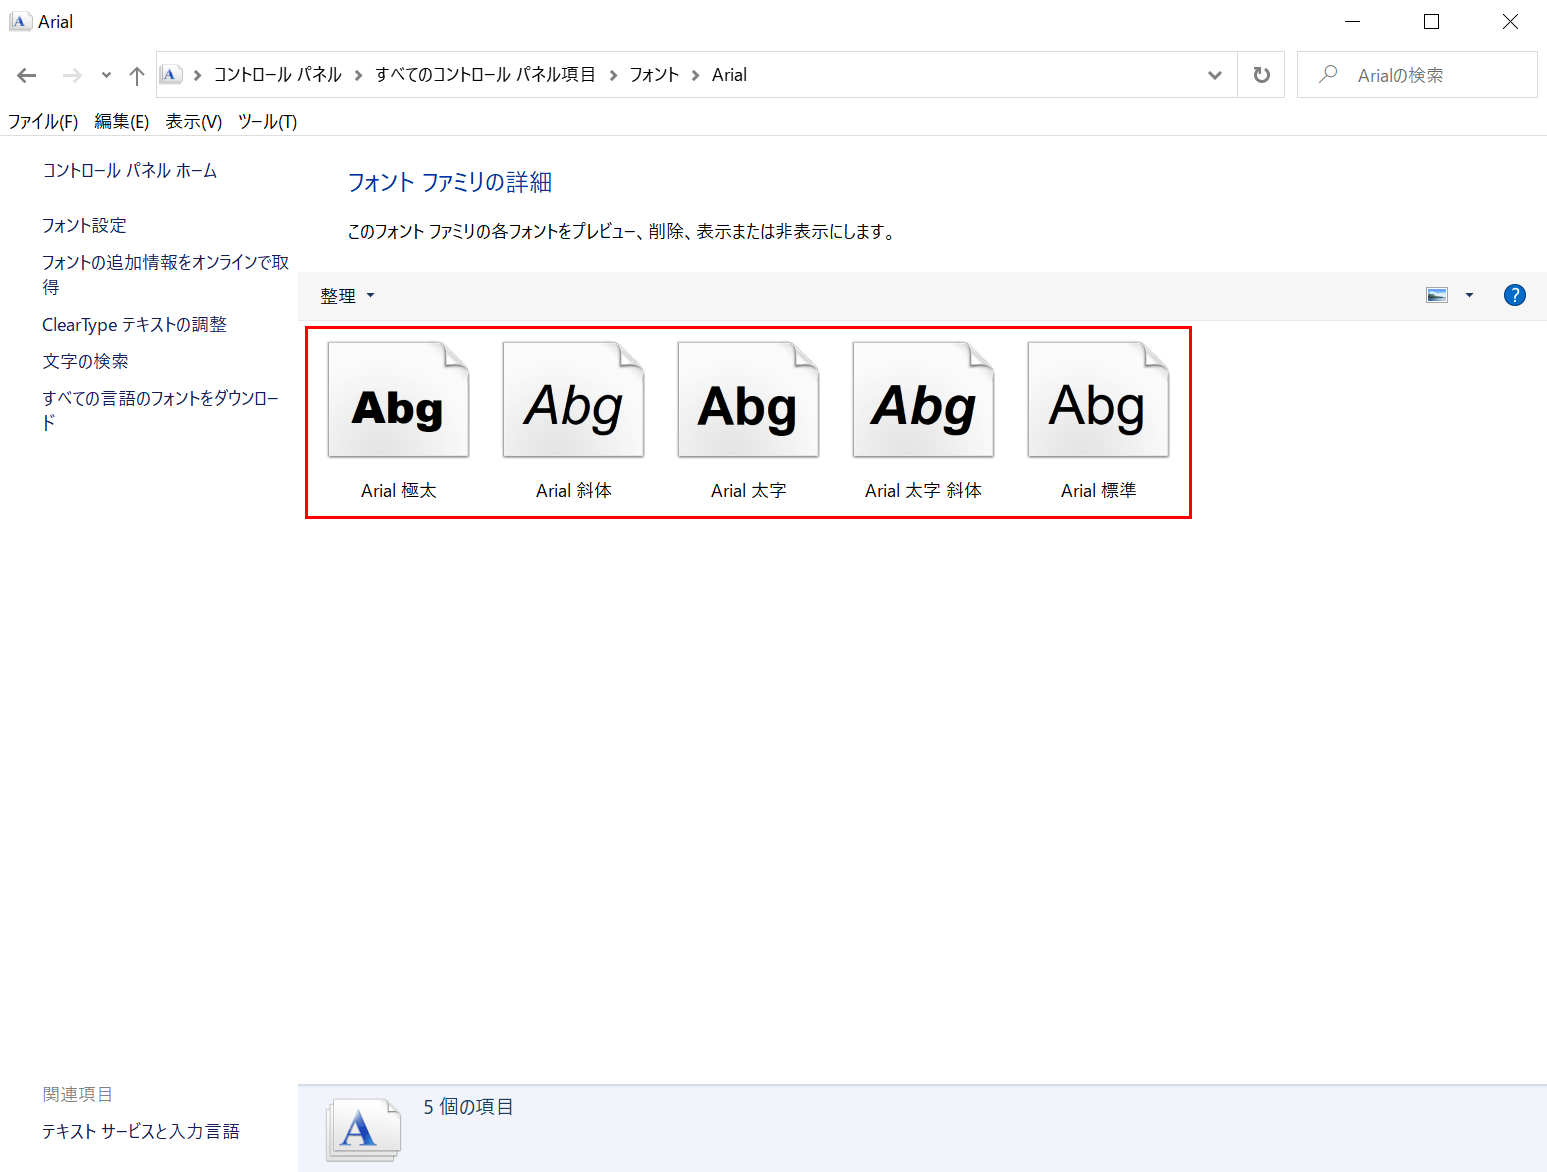Select the Arial 太字 font thumbnail
1547x1172 pixels.
[x=748, y=400]
